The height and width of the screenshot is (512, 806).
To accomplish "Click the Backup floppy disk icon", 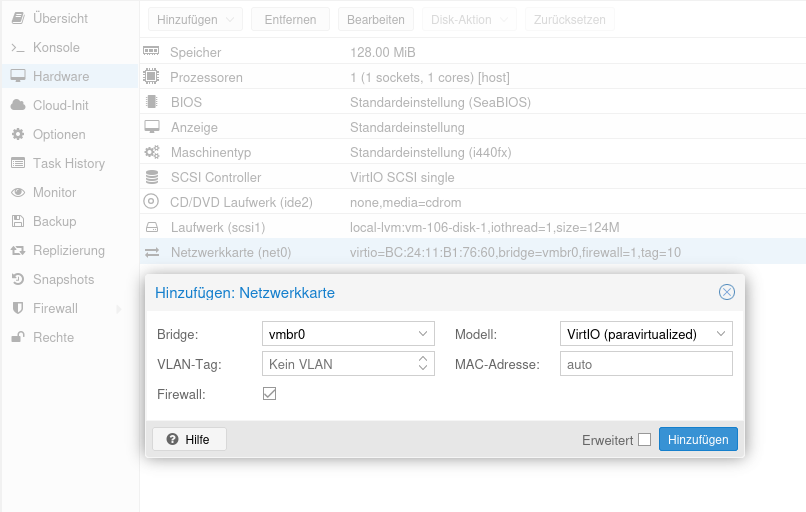I will click(x=17, y=221).
